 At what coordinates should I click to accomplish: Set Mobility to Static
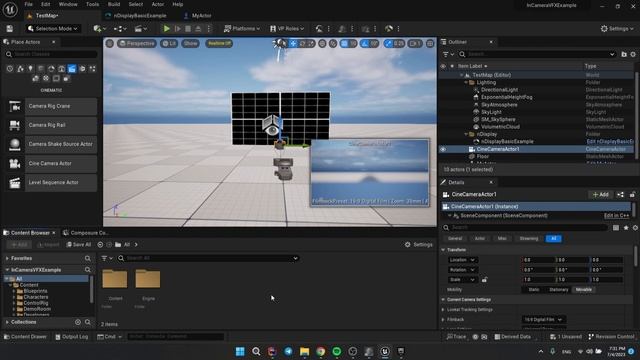533,289
